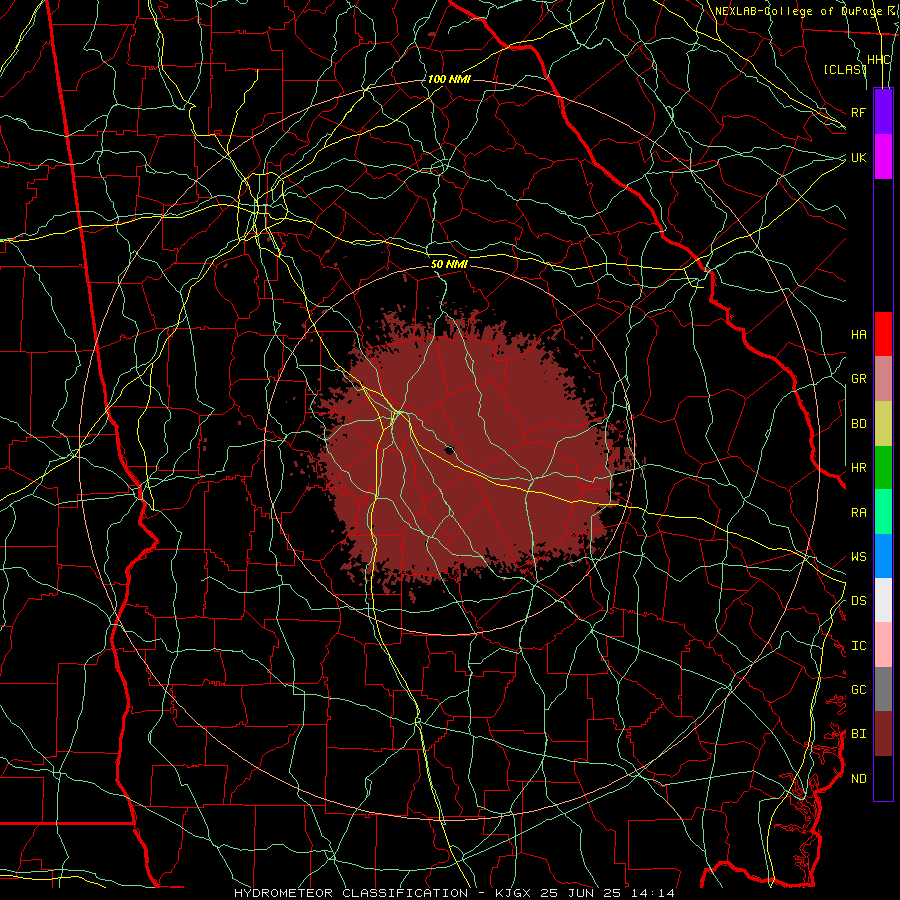Screen dimensions: 900x900
Task: Click the DS white legend swatch
Action: pyautogui.click(x=883, y=600)
